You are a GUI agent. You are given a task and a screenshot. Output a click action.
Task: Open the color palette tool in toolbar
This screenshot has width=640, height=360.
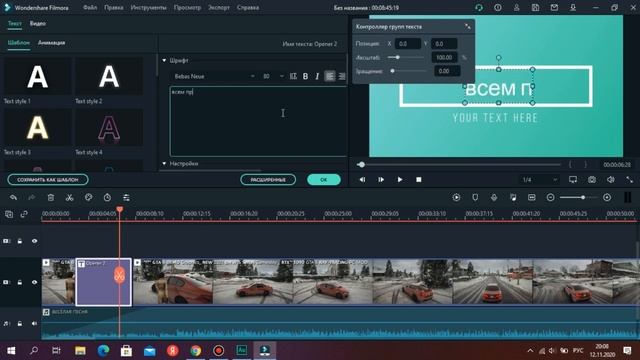click(x=88, y=198)
